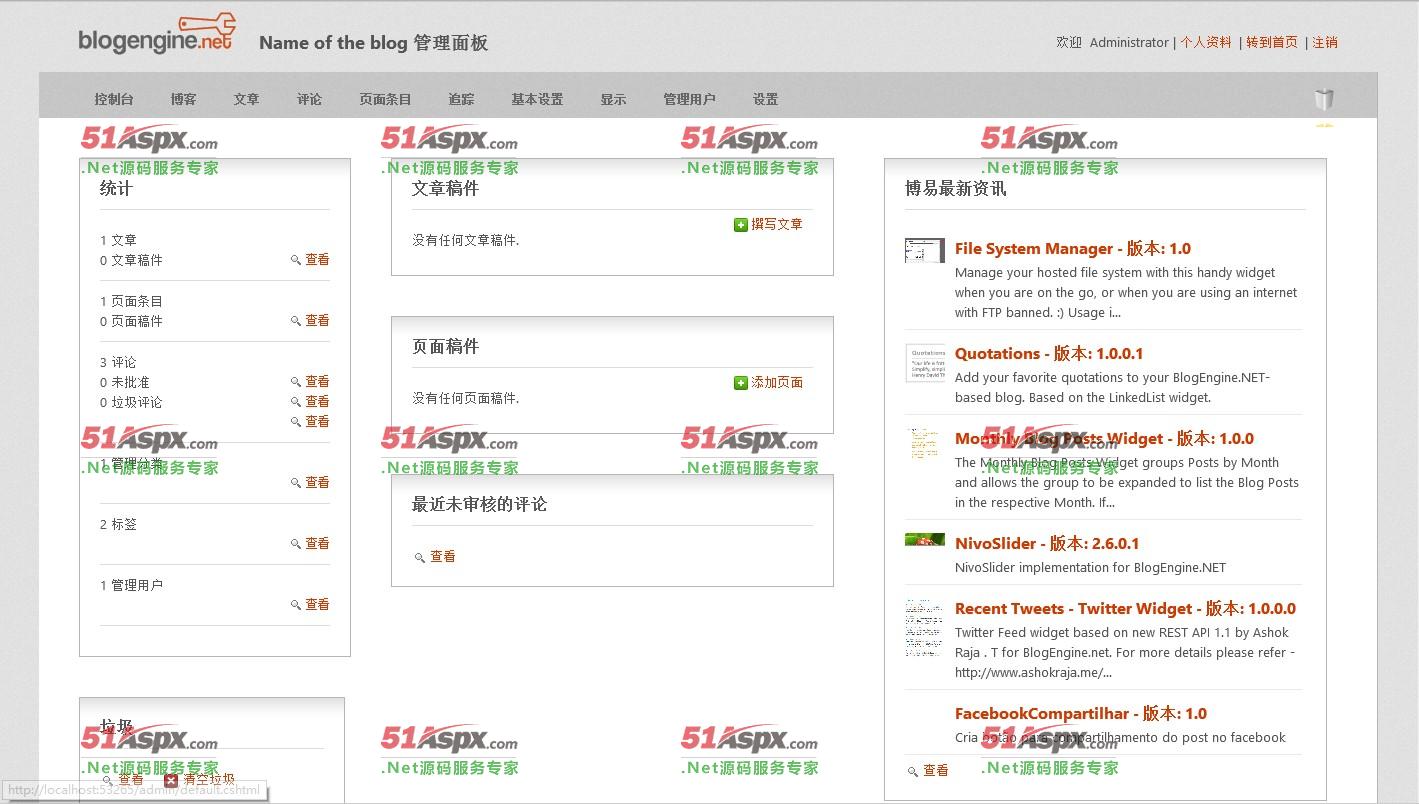Click magnifier icon in the 页面稿件 statistics row
This screenshot has width=1419, height=804.
pyautogui.click(x=296, y=321)
